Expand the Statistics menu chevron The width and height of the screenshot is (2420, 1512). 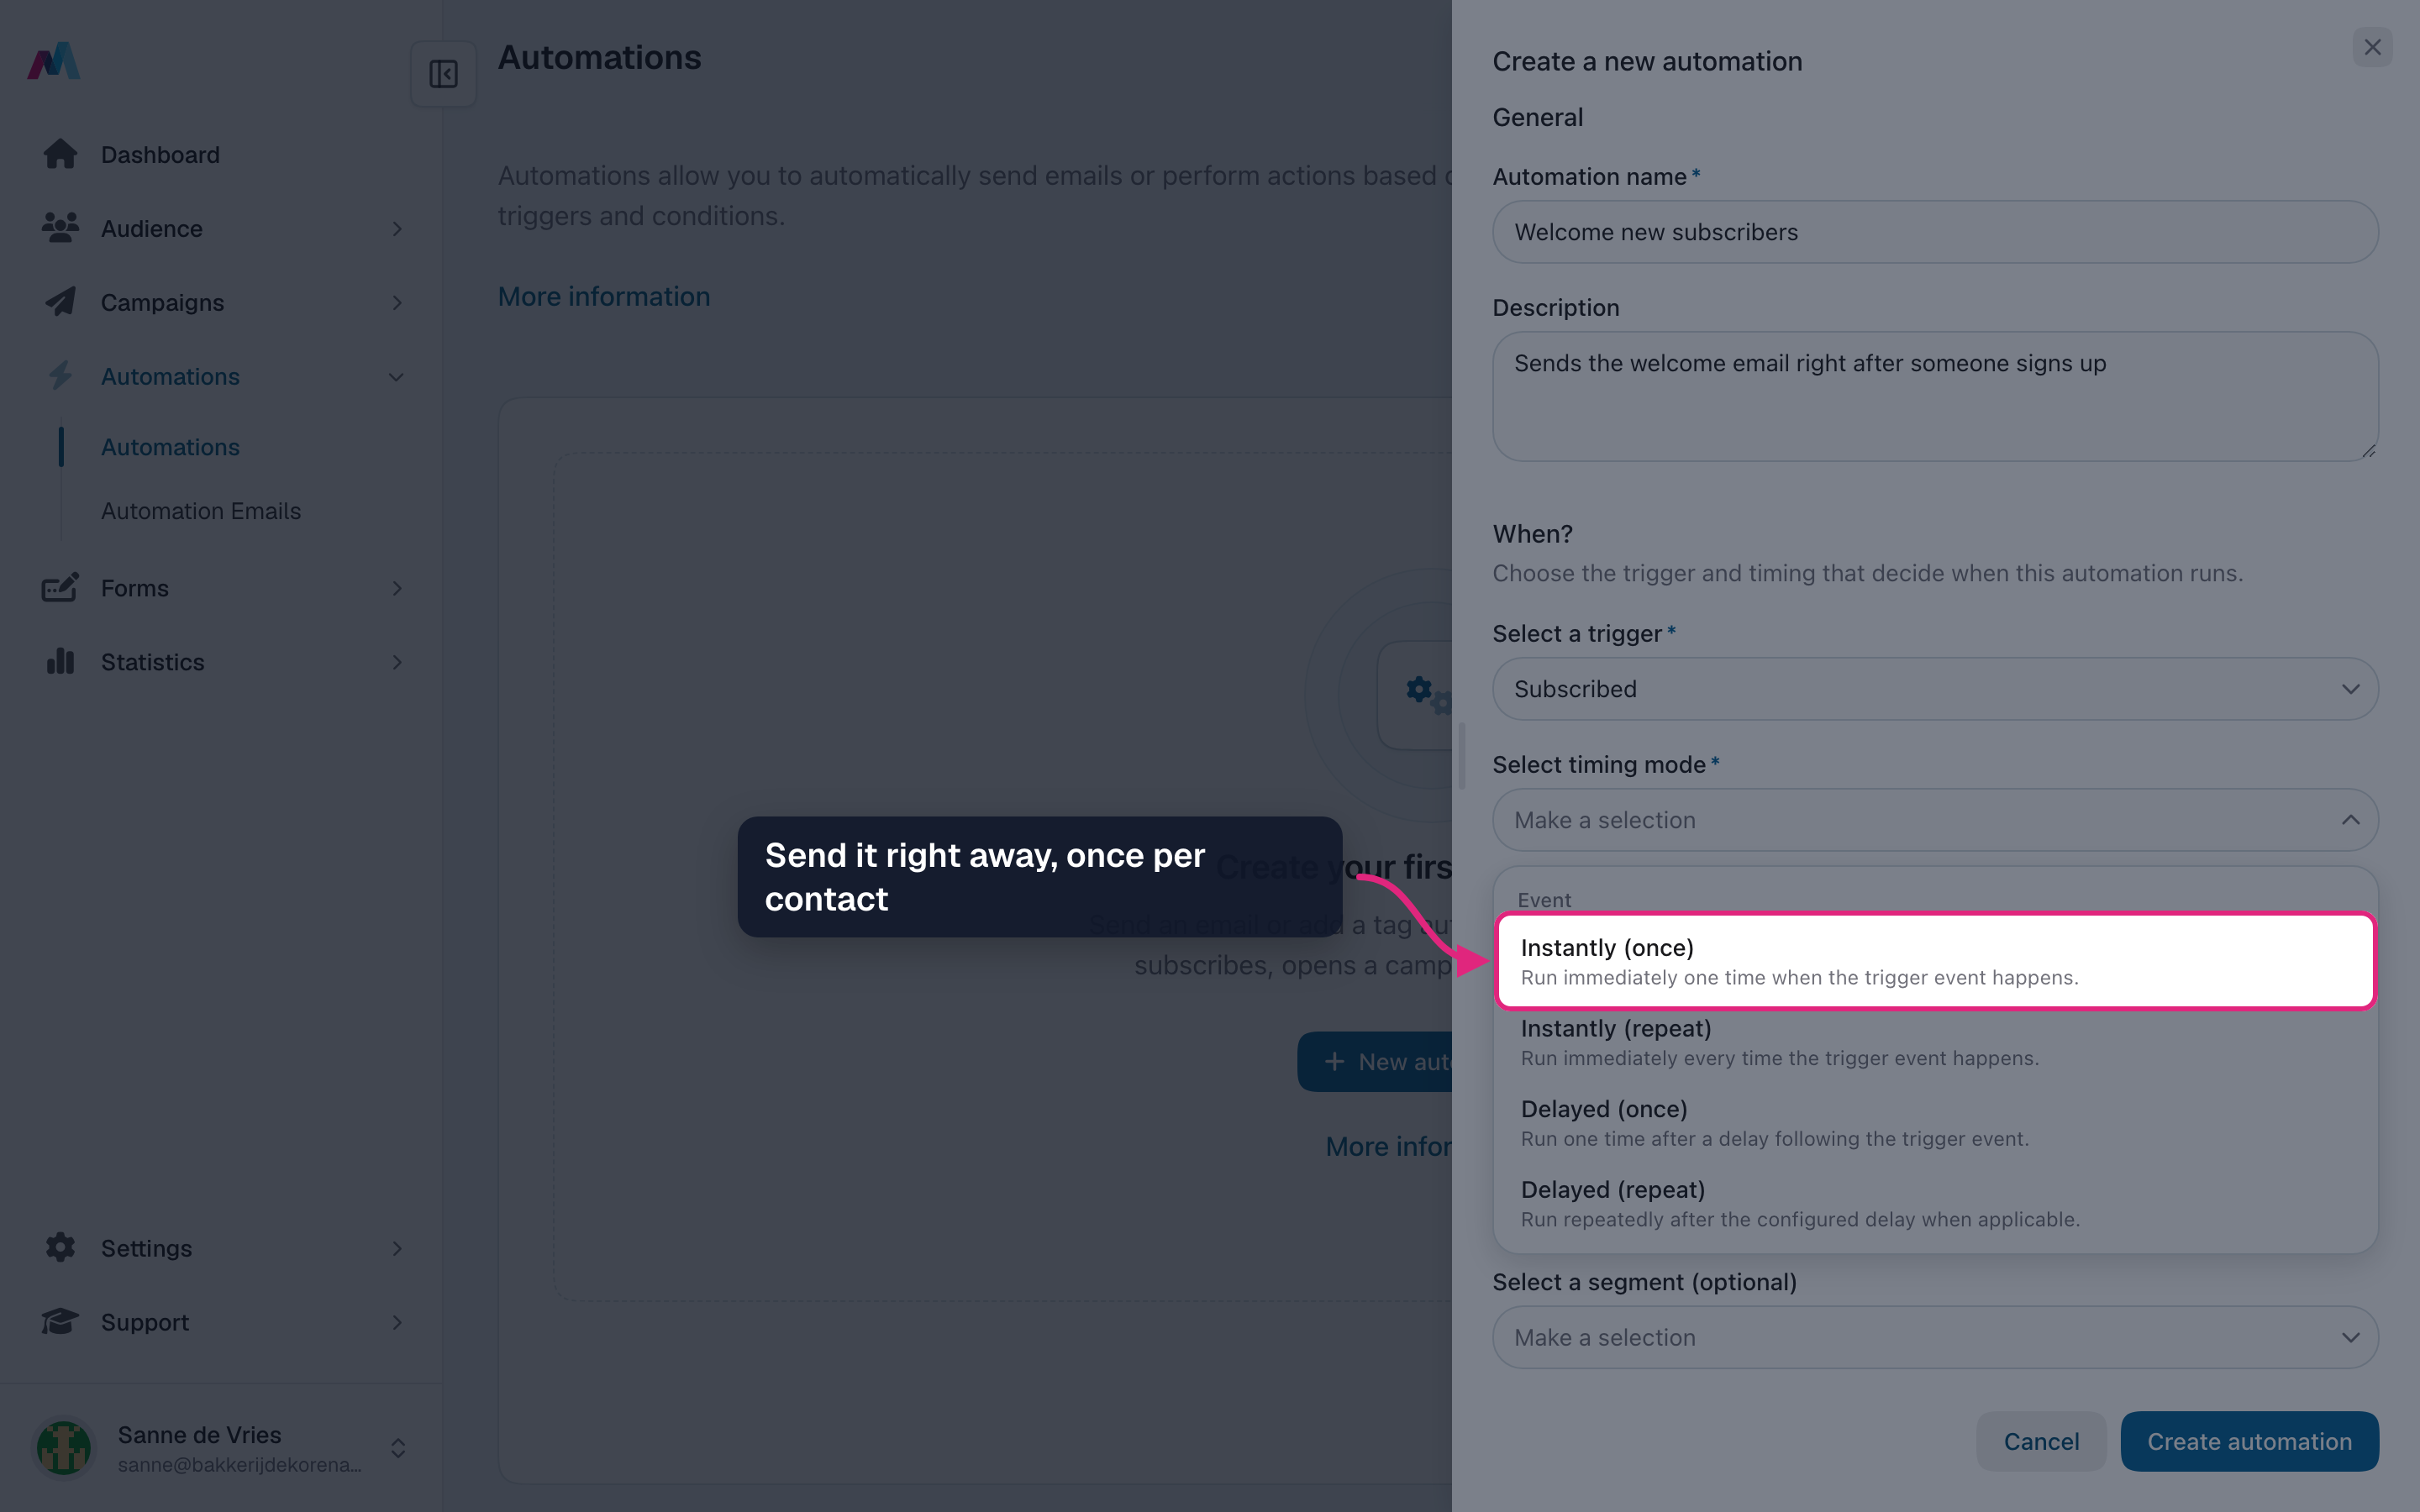[397, 663]
